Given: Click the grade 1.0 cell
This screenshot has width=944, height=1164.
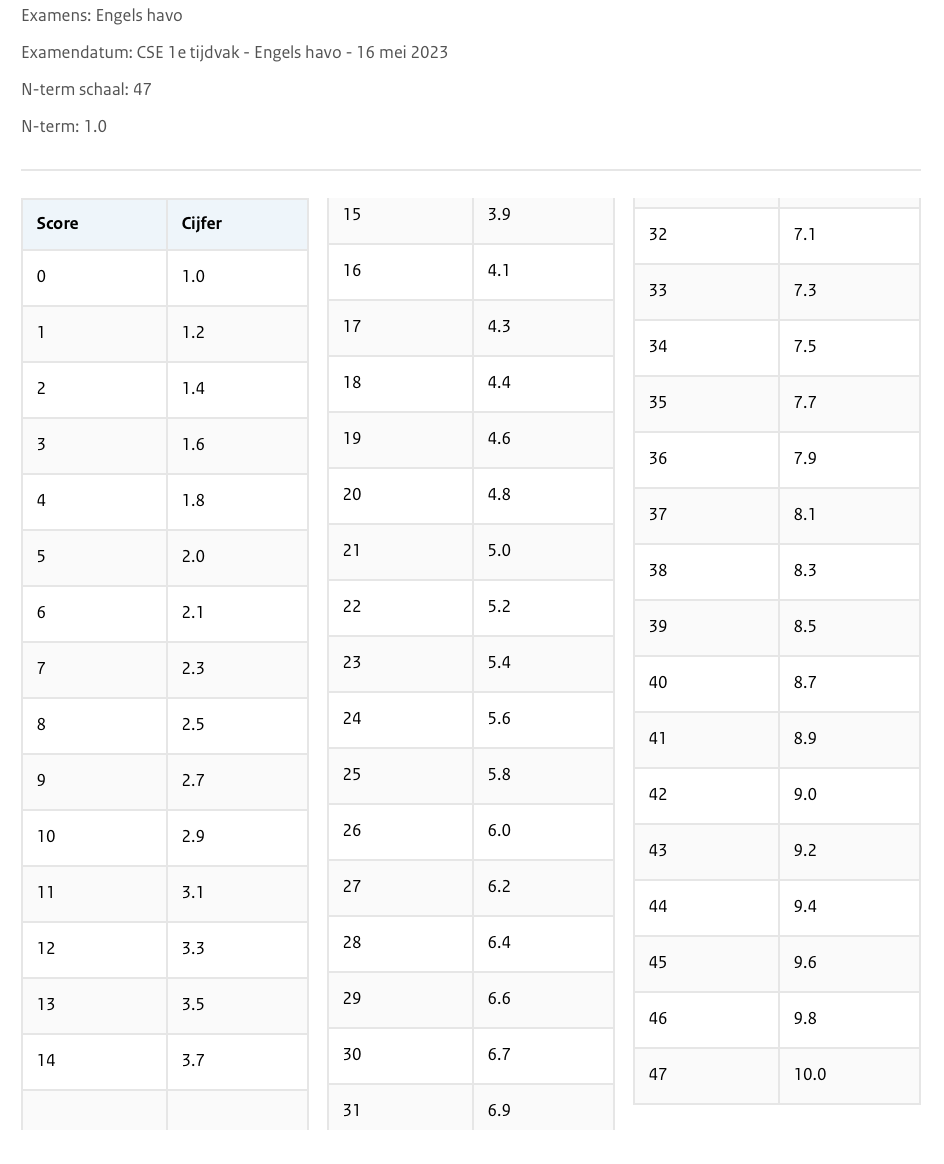Looking at the screenshot, I should tap(193, 277).
